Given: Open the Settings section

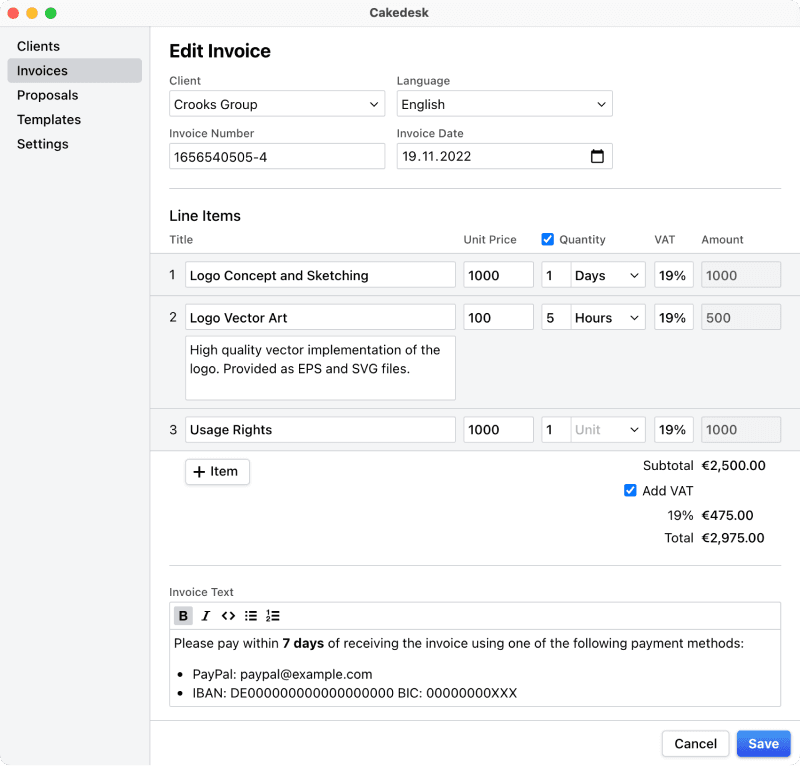Looking at the screenshot, I should point(42,144).
